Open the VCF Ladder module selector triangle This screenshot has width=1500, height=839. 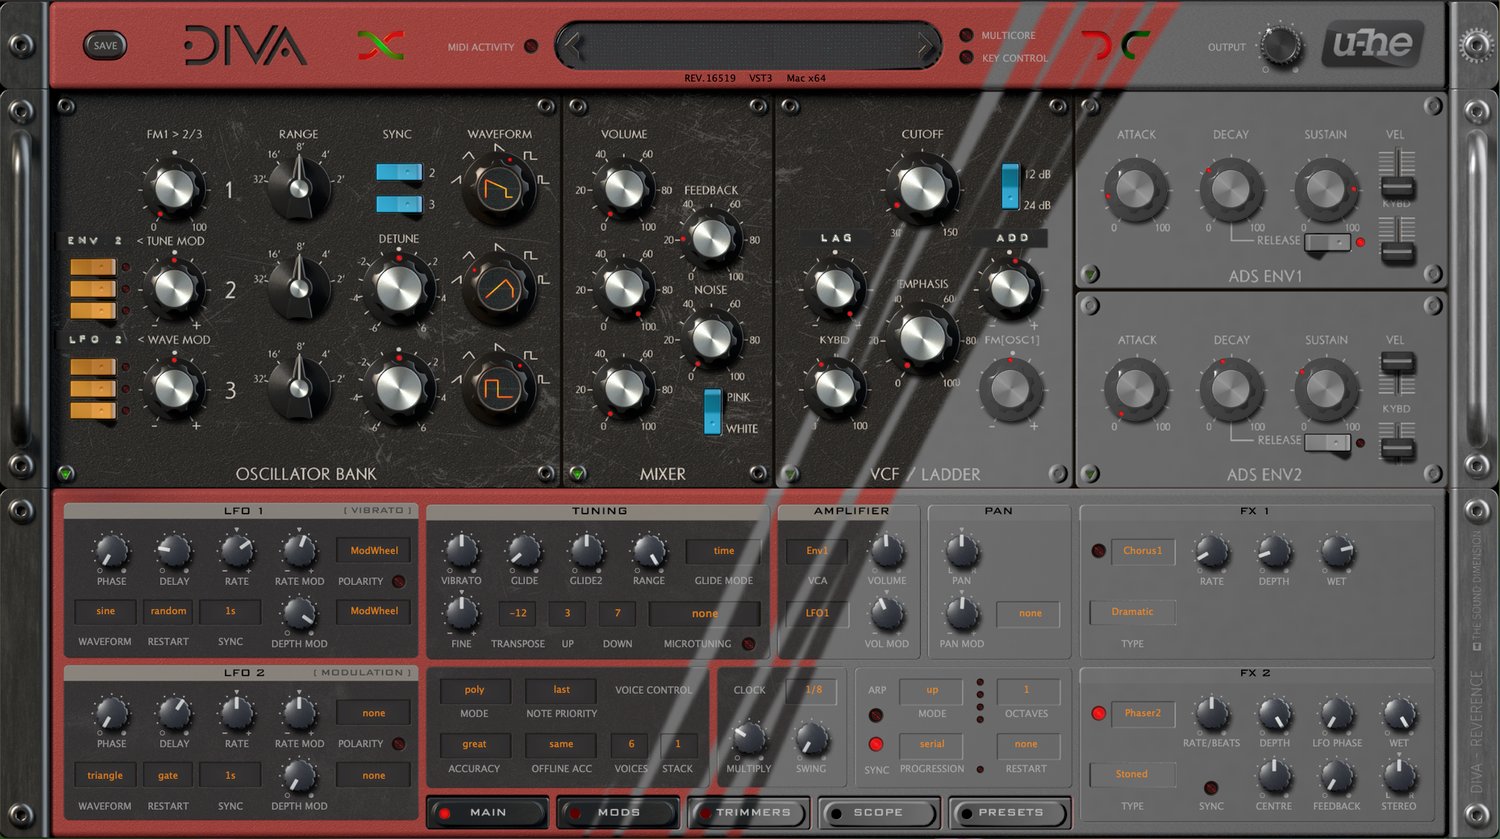(790, 473)
